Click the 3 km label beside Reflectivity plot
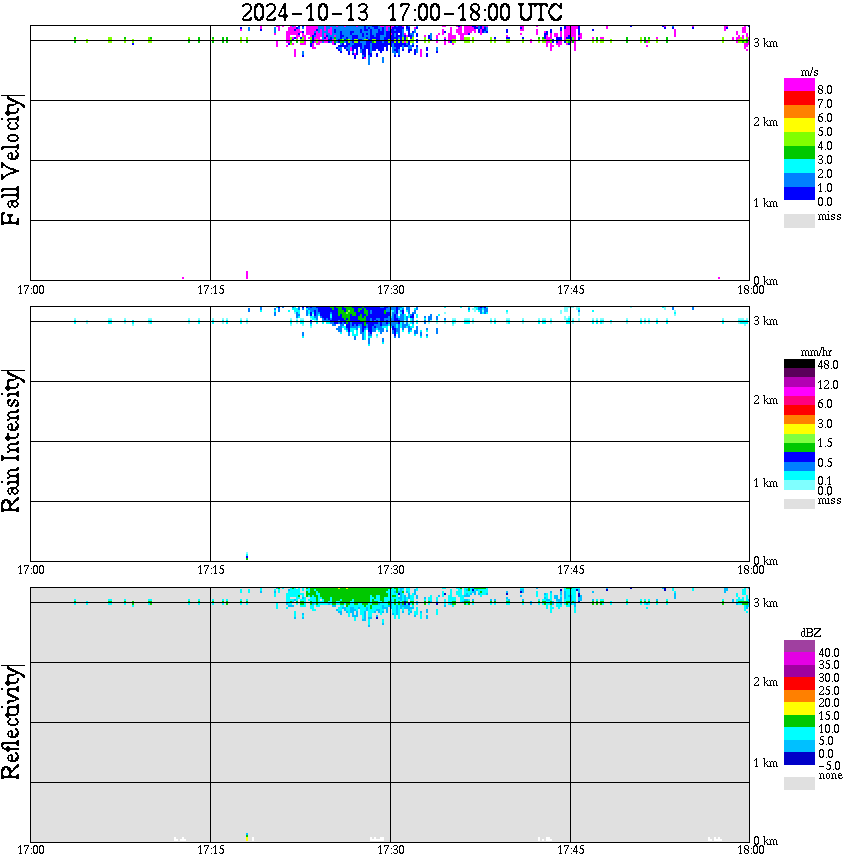Viewport: 850px width, 868px height. (765, 603)
